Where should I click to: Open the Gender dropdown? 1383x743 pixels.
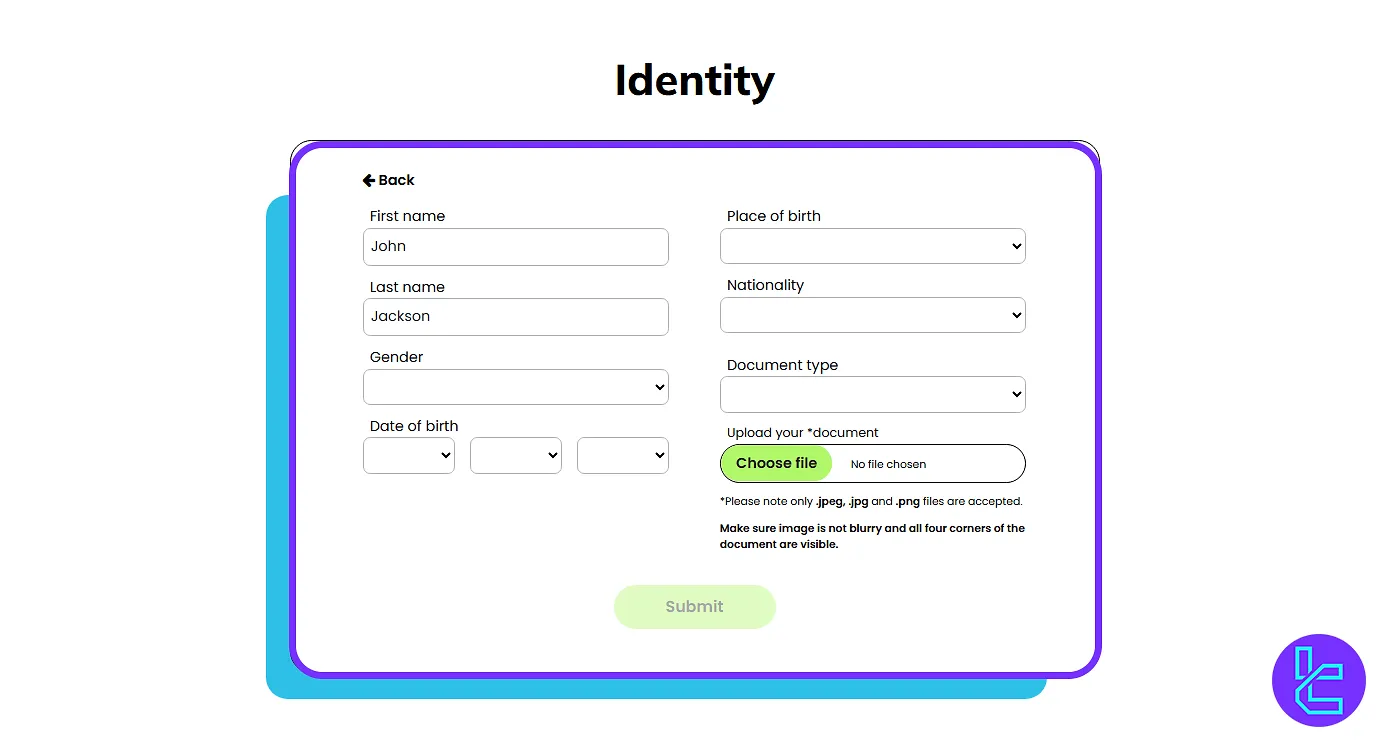click(x=516, y=387)
